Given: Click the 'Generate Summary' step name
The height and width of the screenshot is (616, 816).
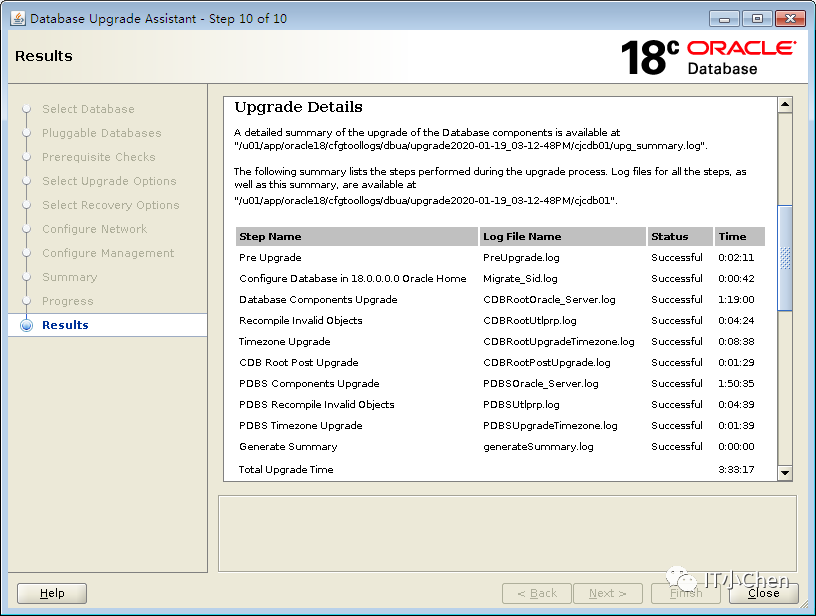Looking at the screenshot, I should [x=288, y=446].
